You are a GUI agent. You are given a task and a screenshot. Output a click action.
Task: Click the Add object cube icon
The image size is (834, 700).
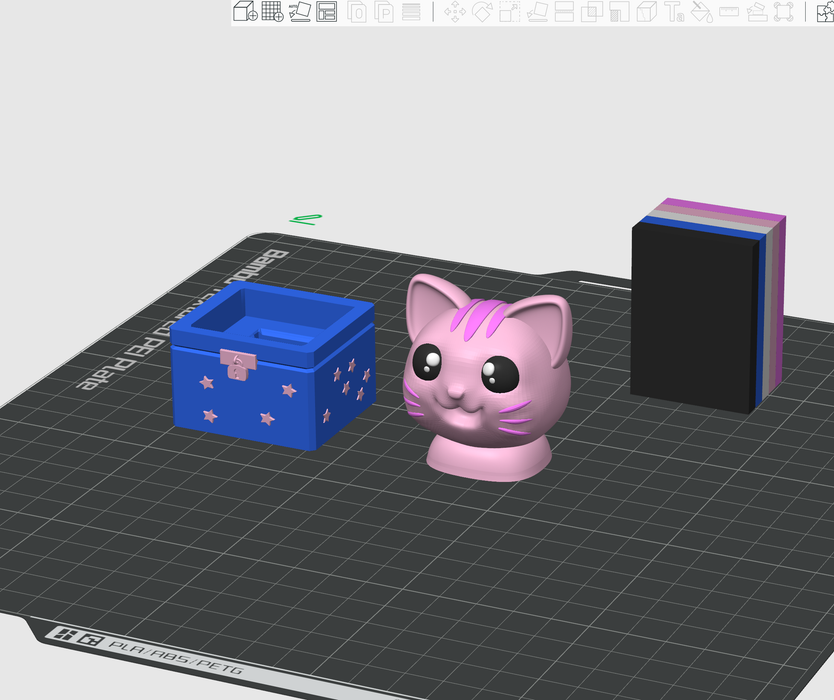pos(245,12)
